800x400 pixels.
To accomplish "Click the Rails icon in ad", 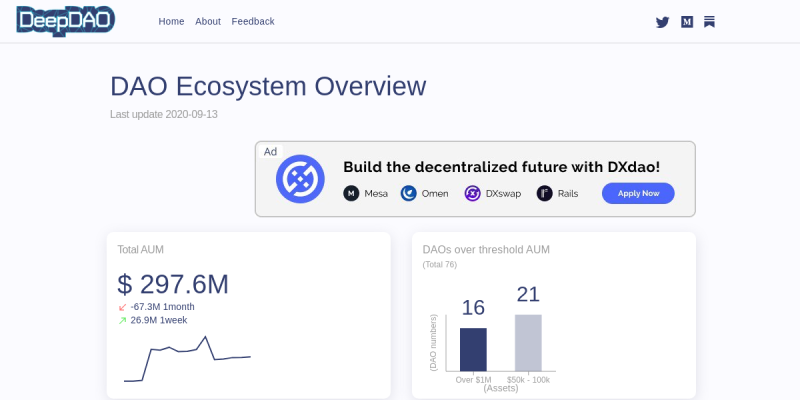I will pos(544,194).
